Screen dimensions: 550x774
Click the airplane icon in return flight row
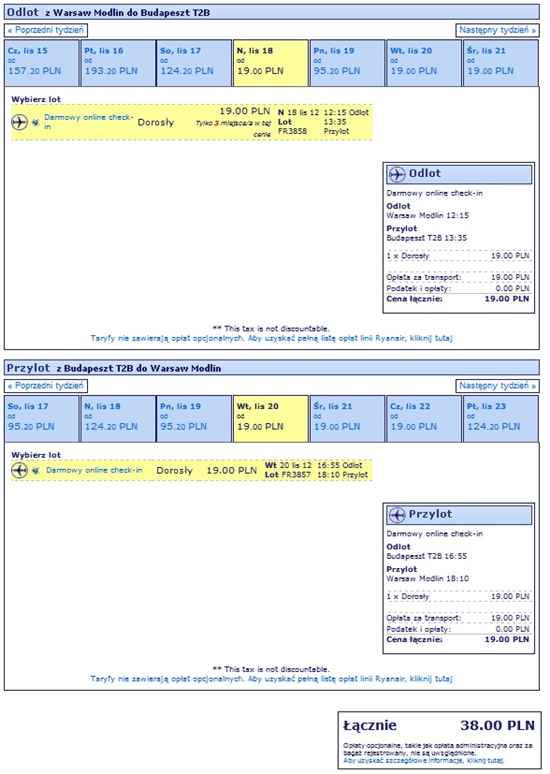click(19, 470)
